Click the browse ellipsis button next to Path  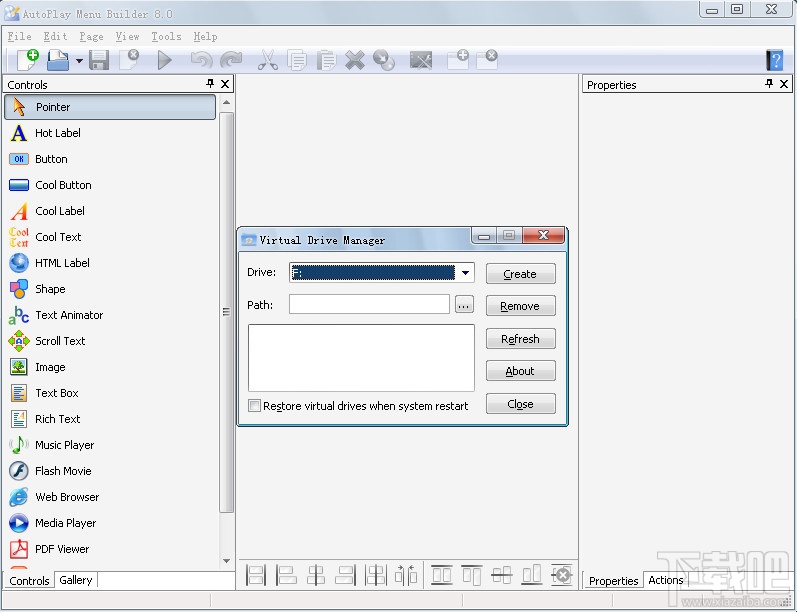(x=464, y=305)
